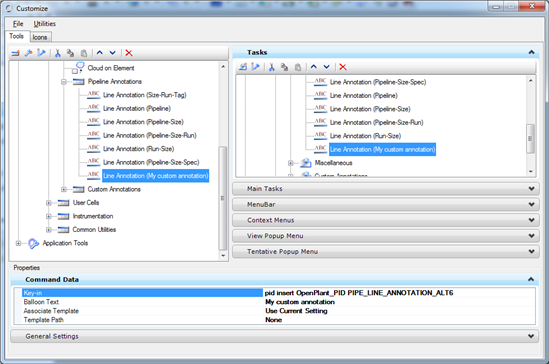The height and width of the screenshot is (364, 549).
Task: Switch to the Icons tab
Action: pos(40,37)
